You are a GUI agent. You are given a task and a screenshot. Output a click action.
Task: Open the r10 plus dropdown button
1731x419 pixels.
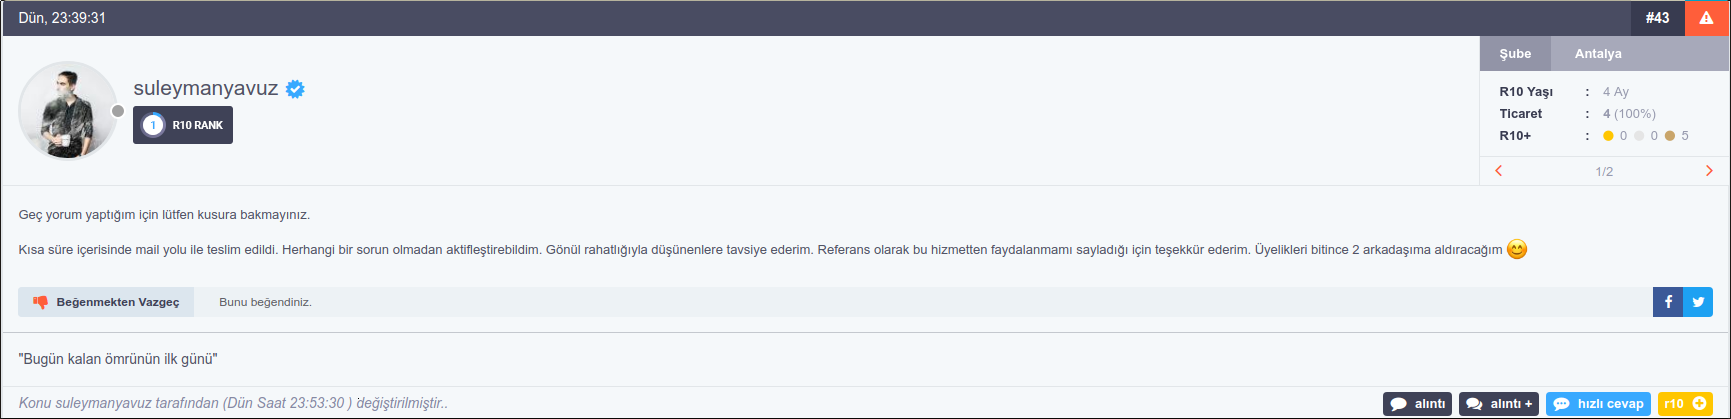point(1686,404)
